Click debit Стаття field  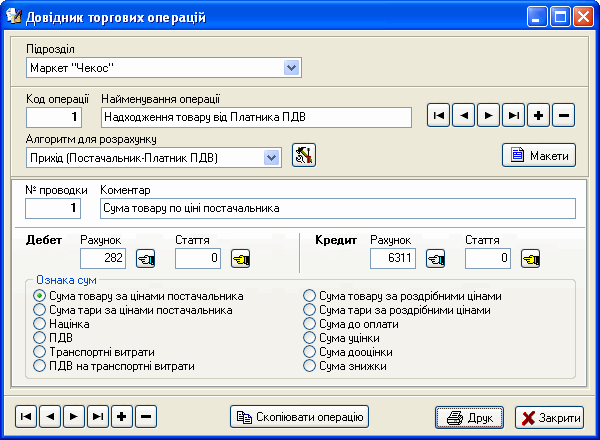point(198,258)
